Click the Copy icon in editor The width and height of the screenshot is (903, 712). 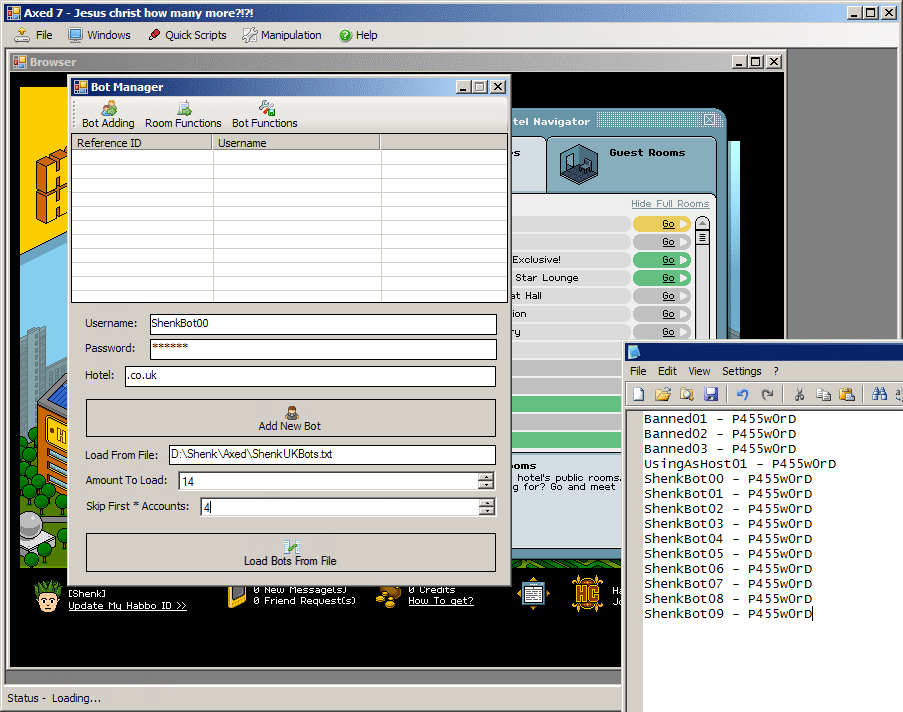[824, 395]
